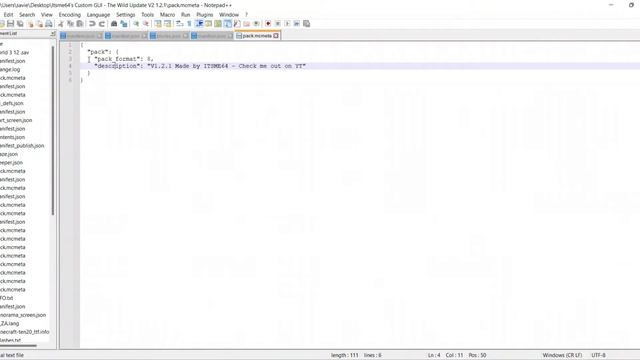The width and height of the screenshot is (640, 360).
Task: Click the "pack_format" line in editor
Action: [124, 59]
